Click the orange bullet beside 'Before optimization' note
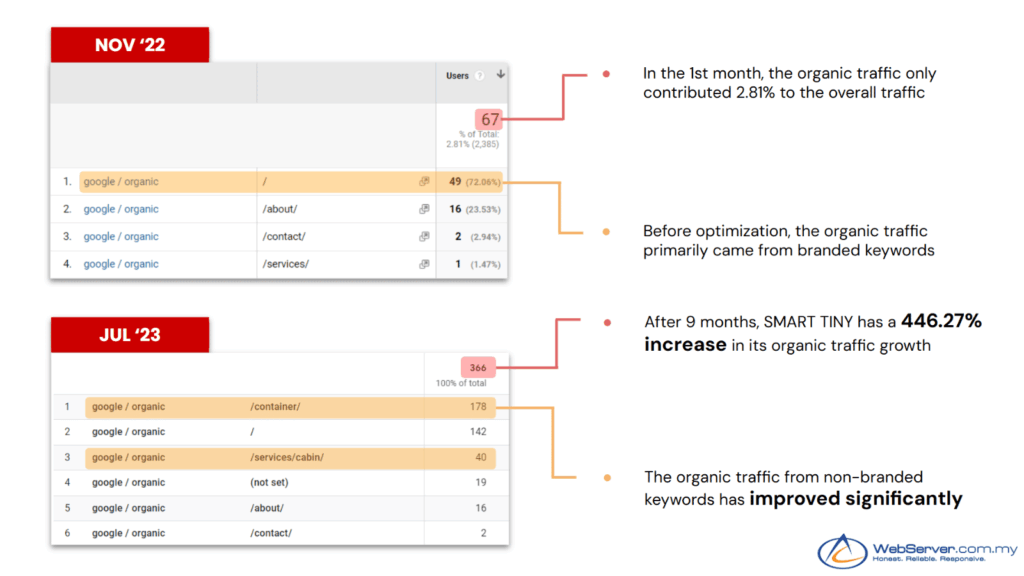Screen dimensions: 1024x576 (606, 232)
